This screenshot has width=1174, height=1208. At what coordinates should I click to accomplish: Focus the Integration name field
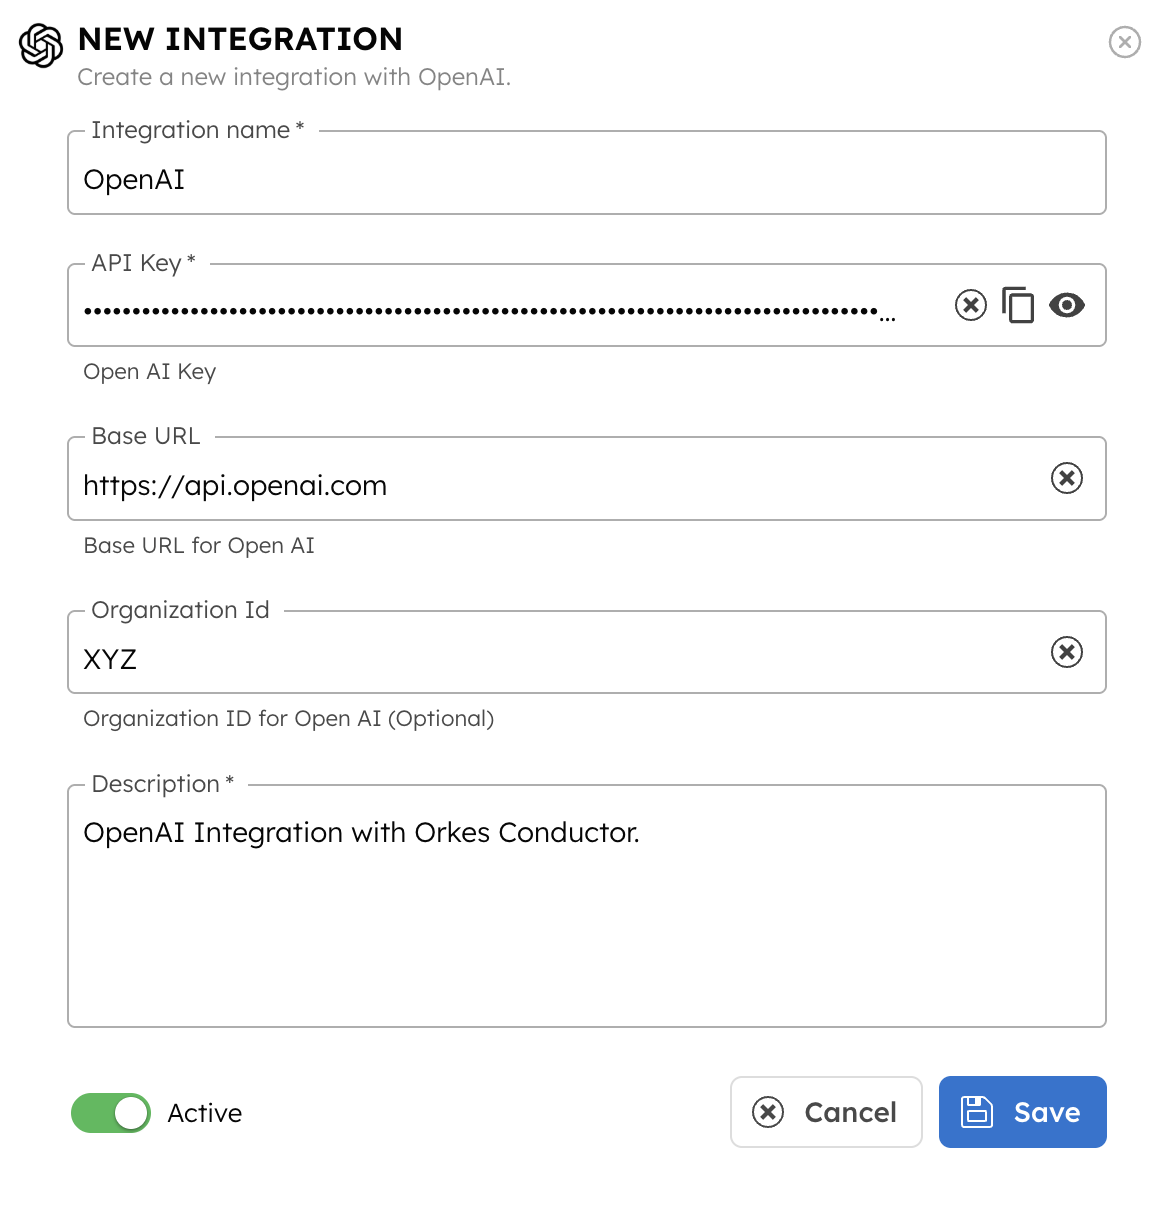coord(586,180)
